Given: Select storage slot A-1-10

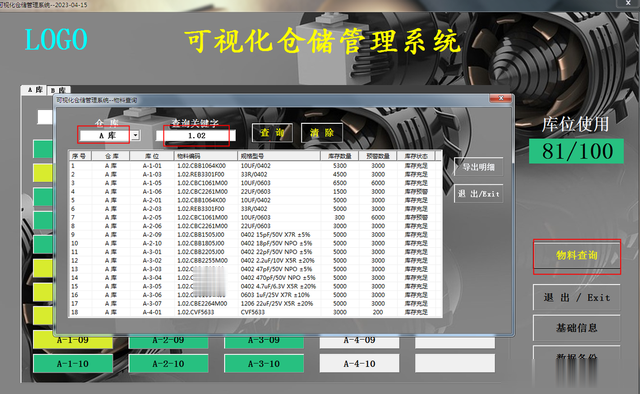Looking at the screenshot, I should [73, 363].
